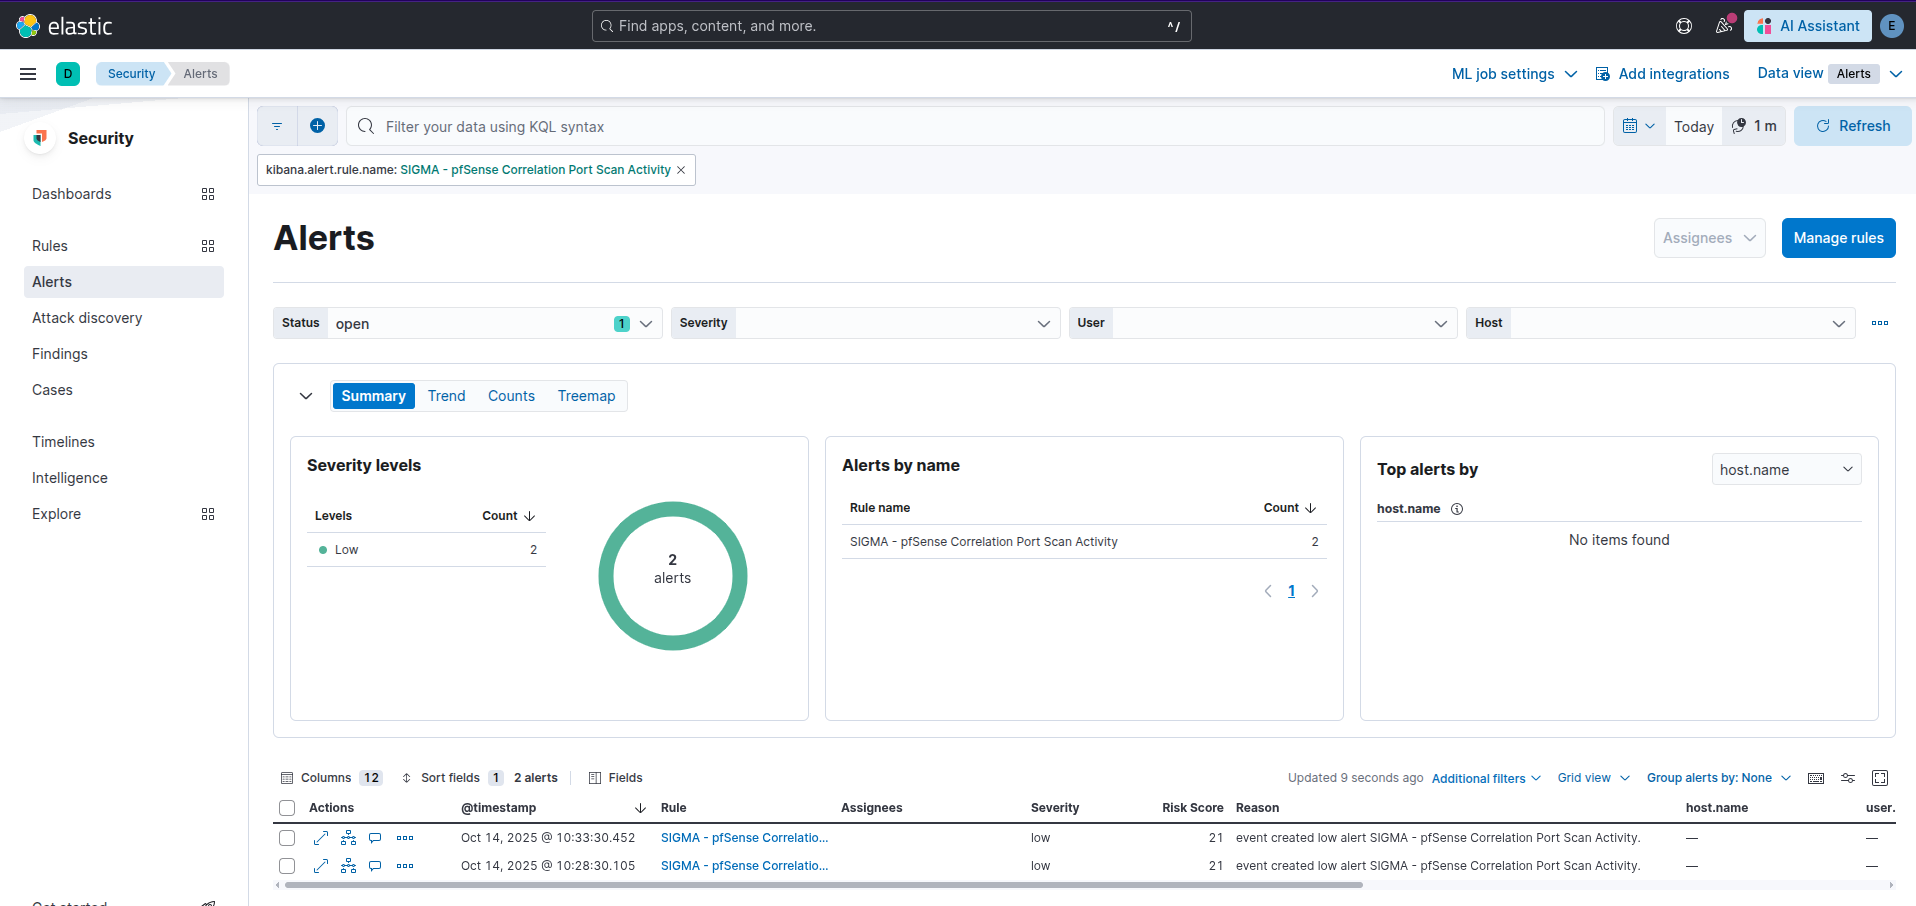Enter fullscreen mode for alerts table
Image resolution: width=1916 pixels, height=906 pixels.
point(1879,778)
